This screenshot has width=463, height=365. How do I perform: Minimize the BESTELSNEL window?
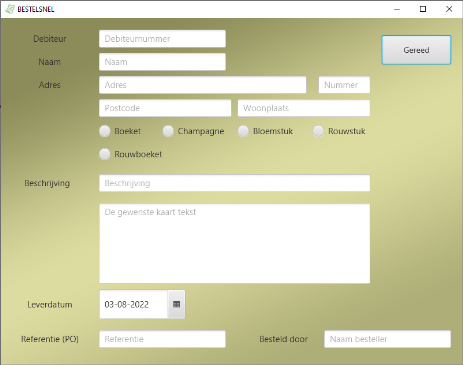click(397, 9)
